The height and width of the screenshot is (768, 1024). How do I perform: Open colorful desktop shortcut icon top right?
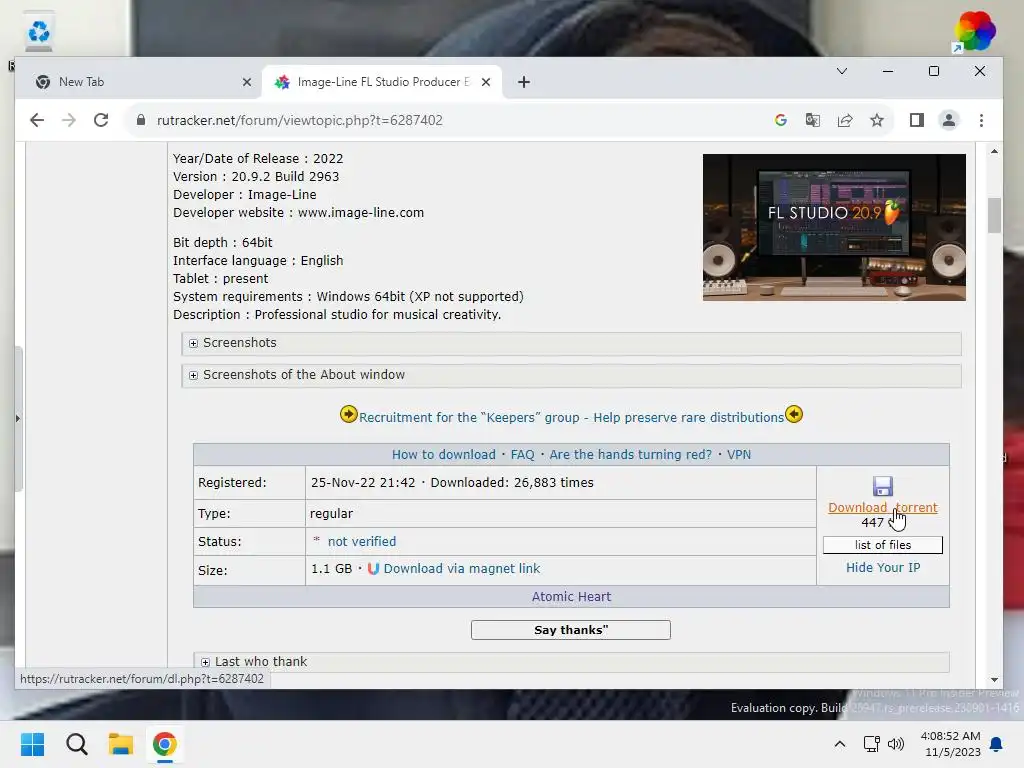[x=974, y=31]
